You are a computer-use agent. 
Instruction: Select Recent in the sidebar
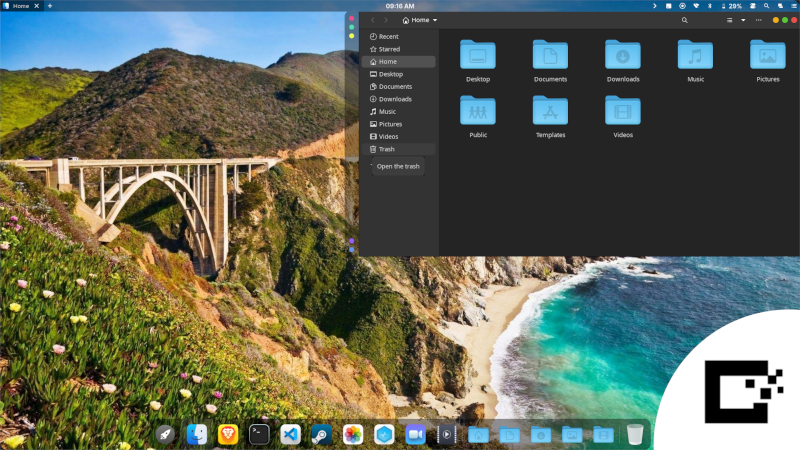click(x=388, y=36)
